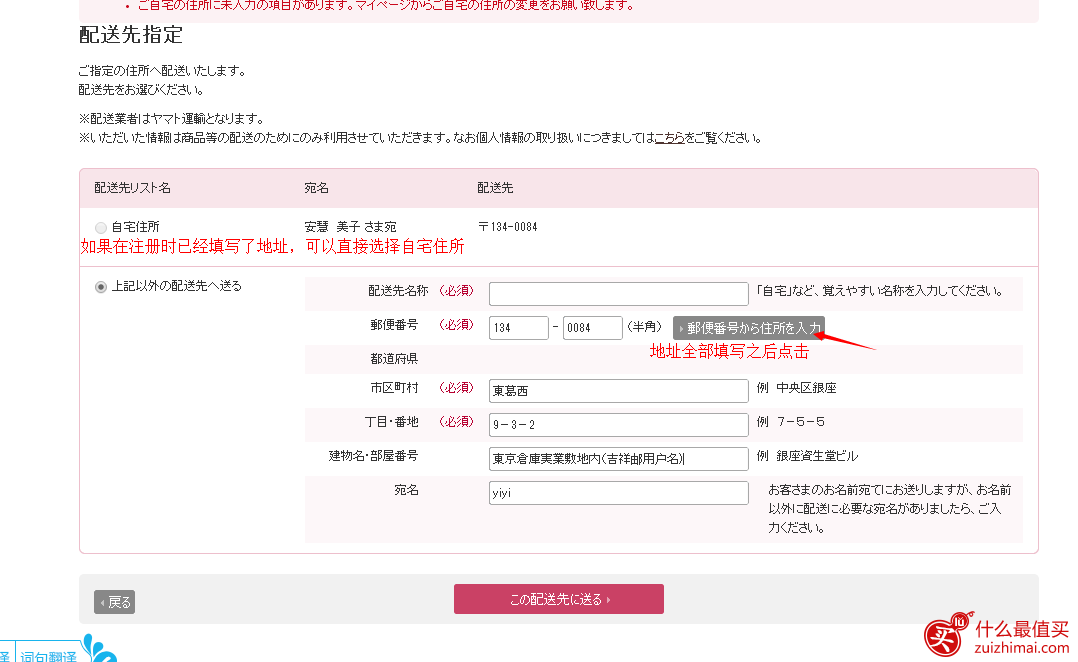
Task: Click the postal code field containing 0084
Action: point(592,328)
